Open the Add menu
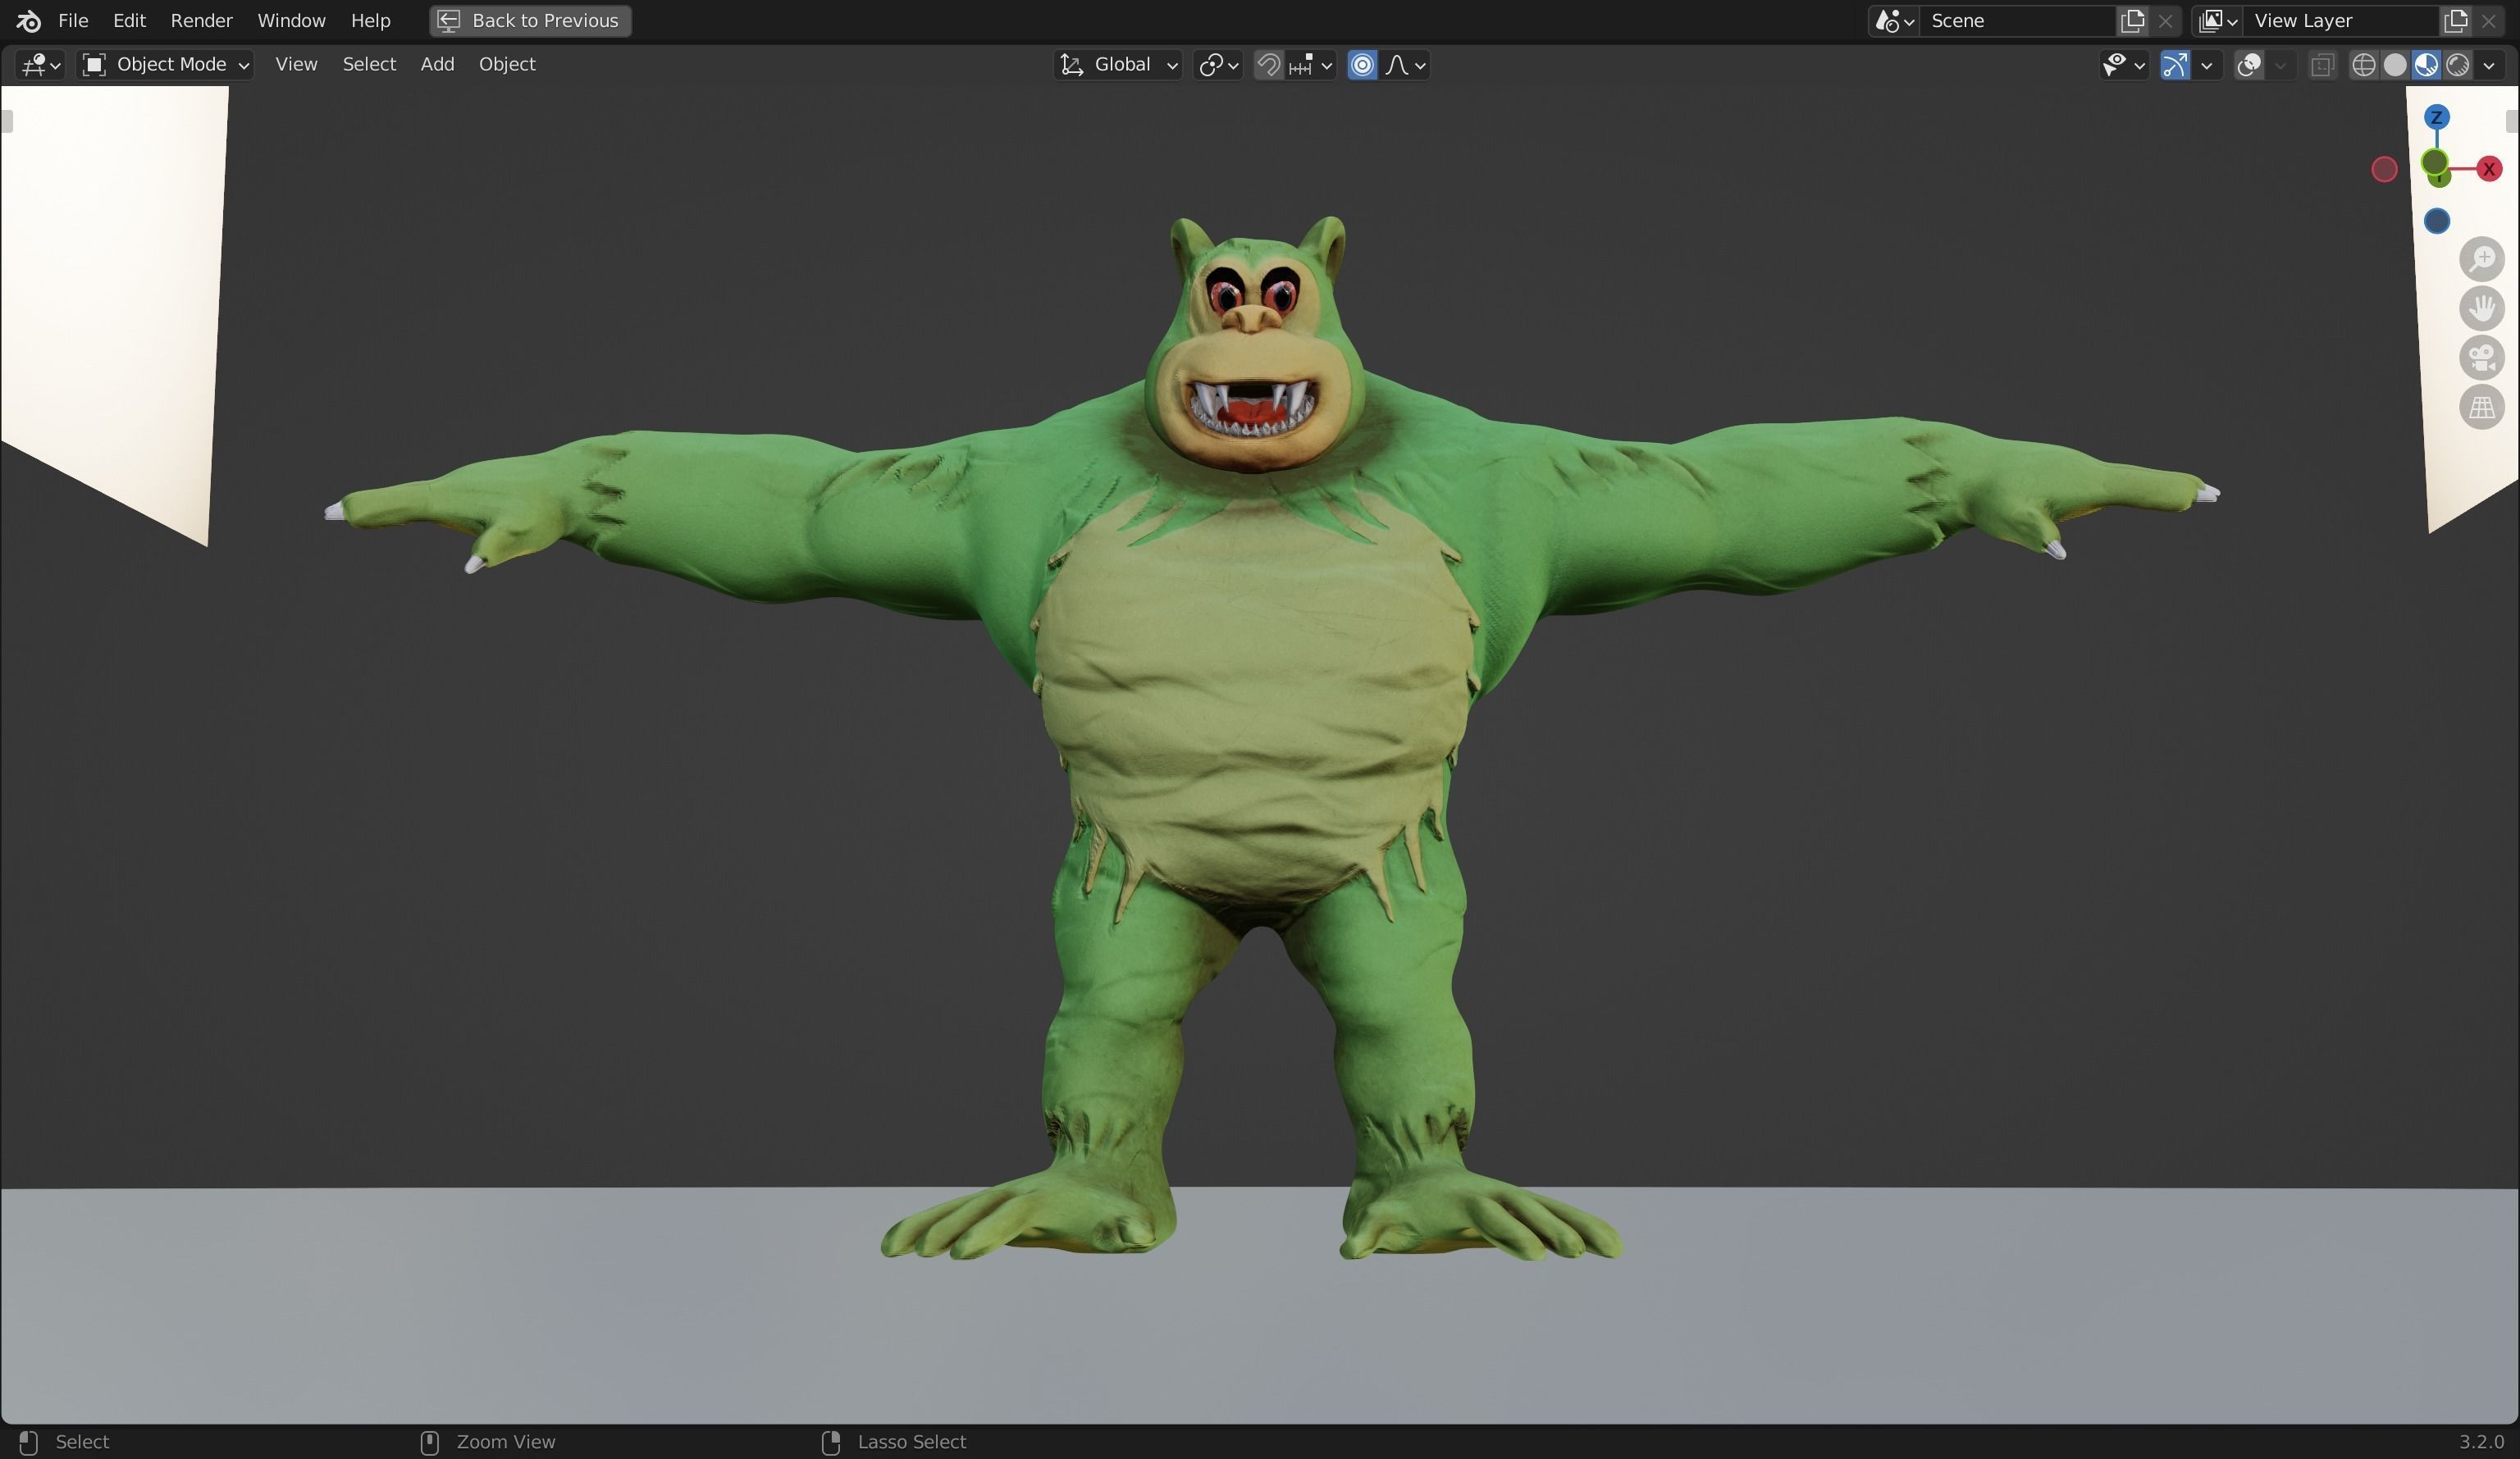This screenshot has height=1459, width=2520. 437,65
